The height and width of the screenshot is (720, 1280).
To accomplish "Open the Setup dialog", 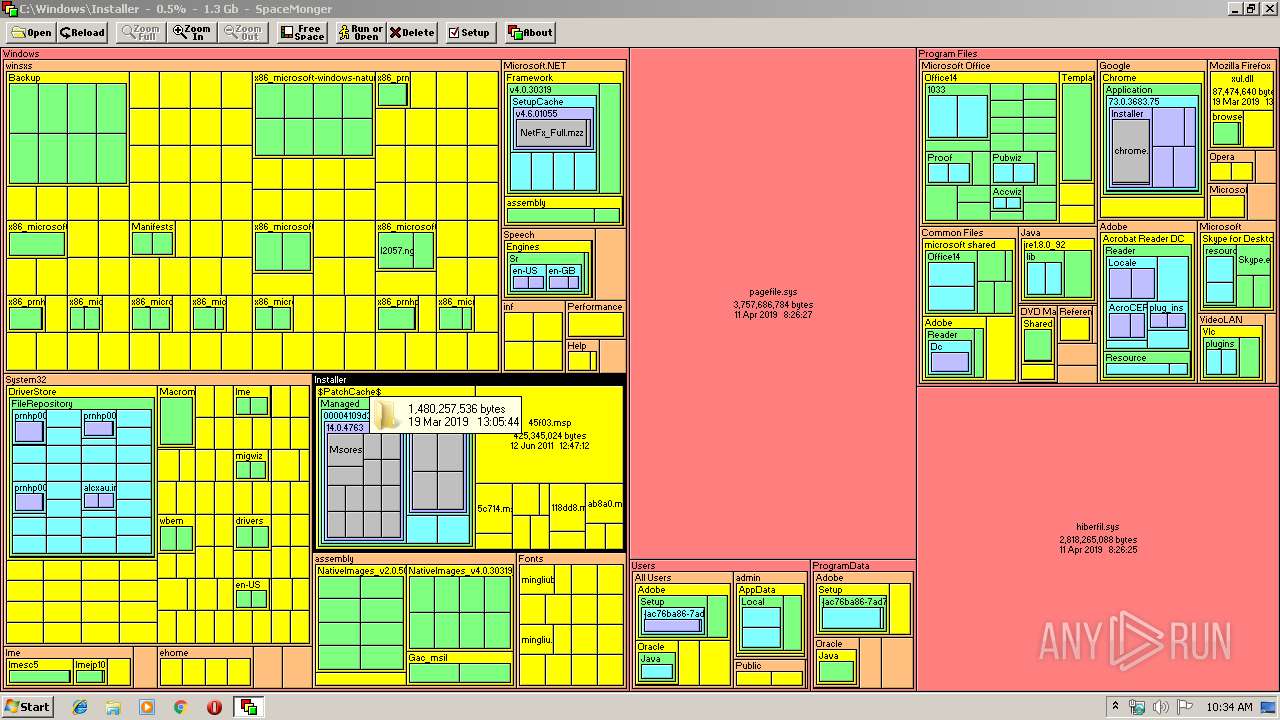I will point(469,32).
